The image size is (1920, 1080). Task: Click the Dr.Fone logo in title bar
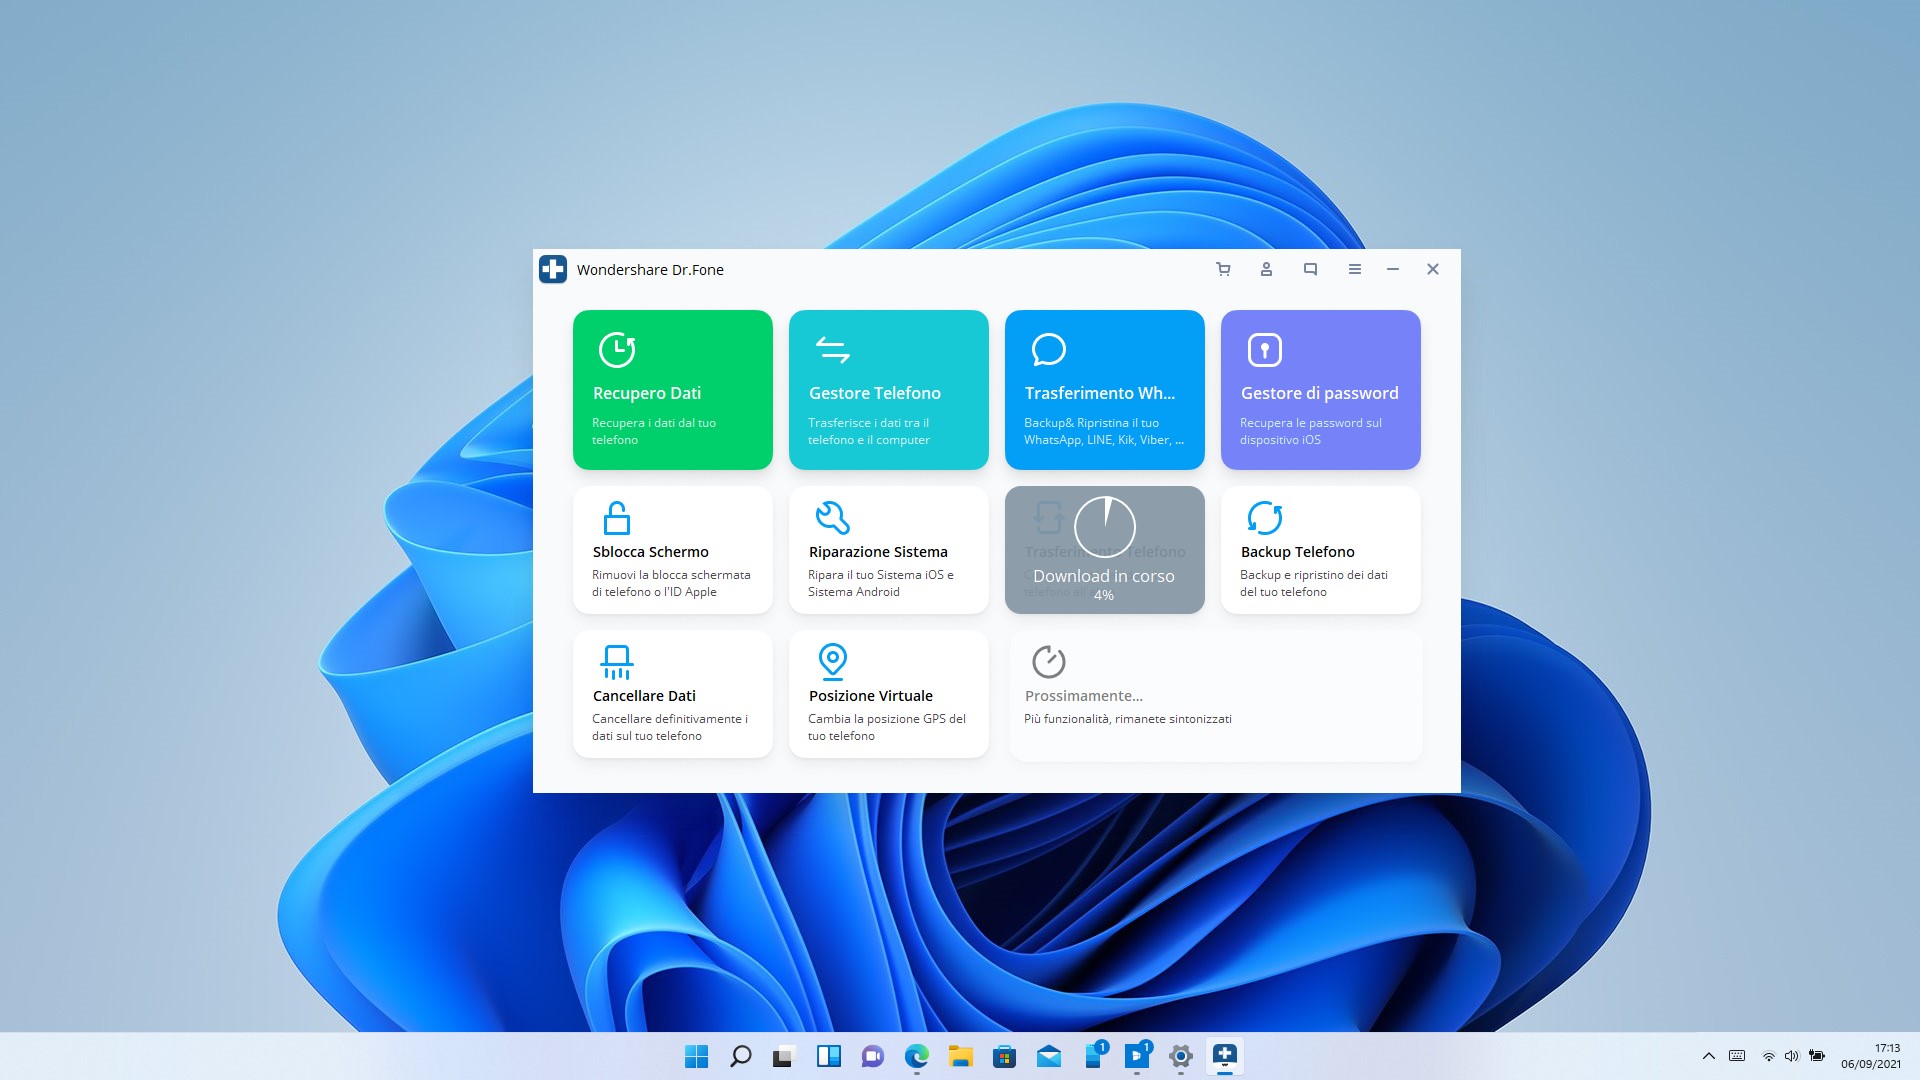[552, 269]
